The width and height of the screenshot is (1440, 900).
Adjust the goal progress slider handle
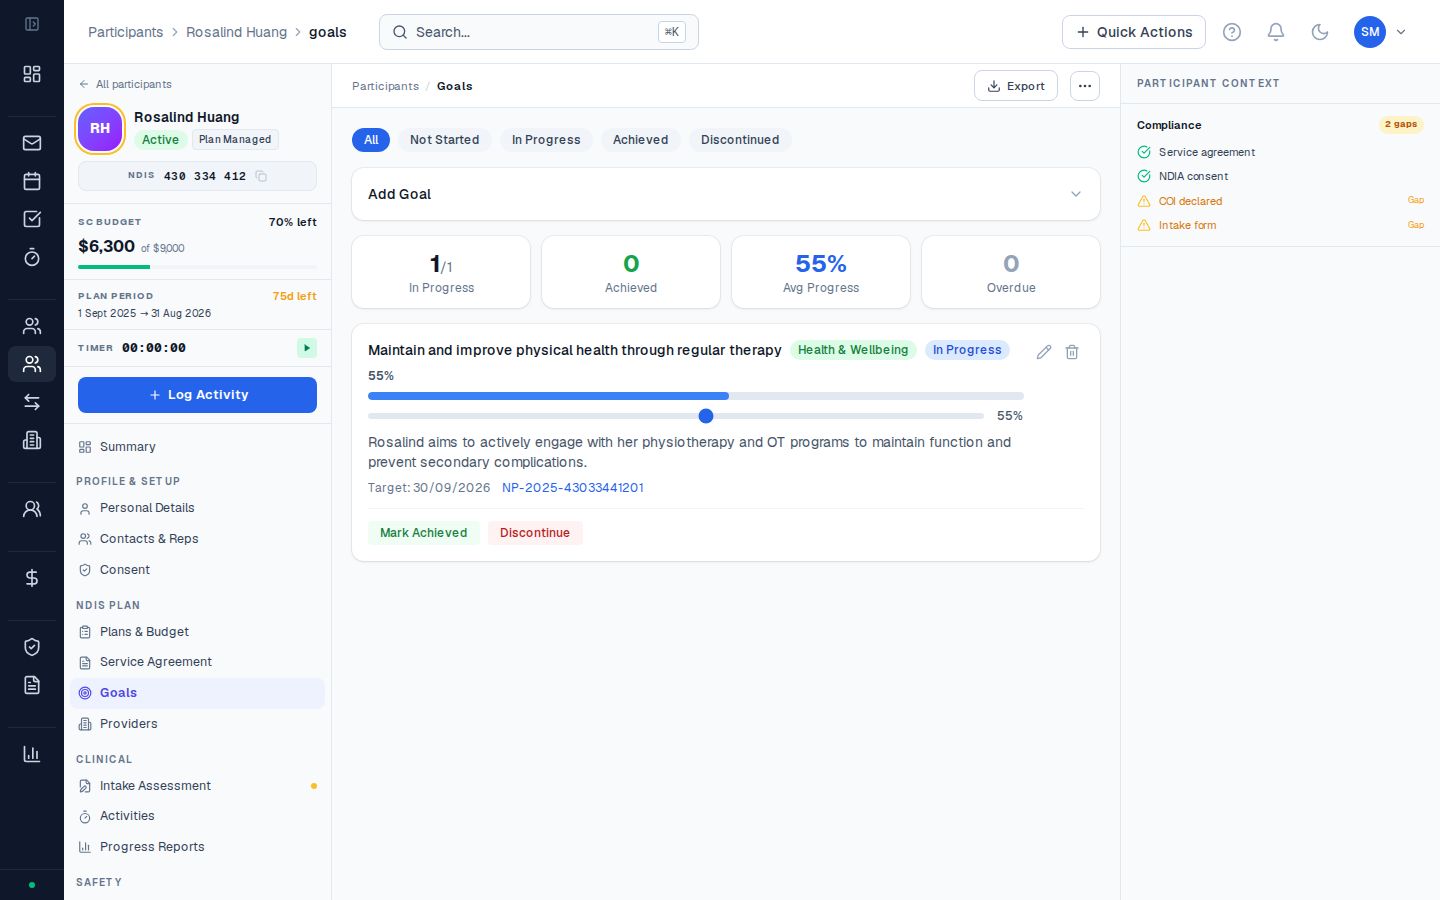pos(706,416)
